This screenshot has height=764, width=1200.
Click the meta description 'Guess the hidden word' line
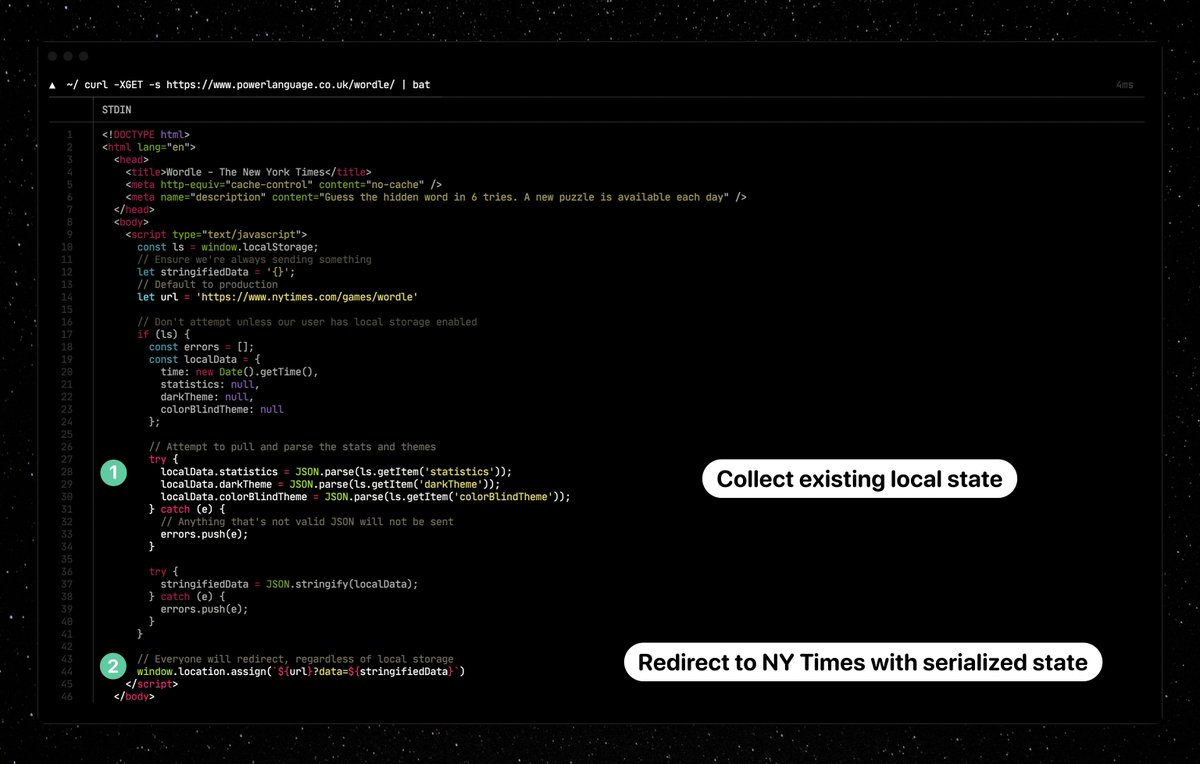click(436, 197)
